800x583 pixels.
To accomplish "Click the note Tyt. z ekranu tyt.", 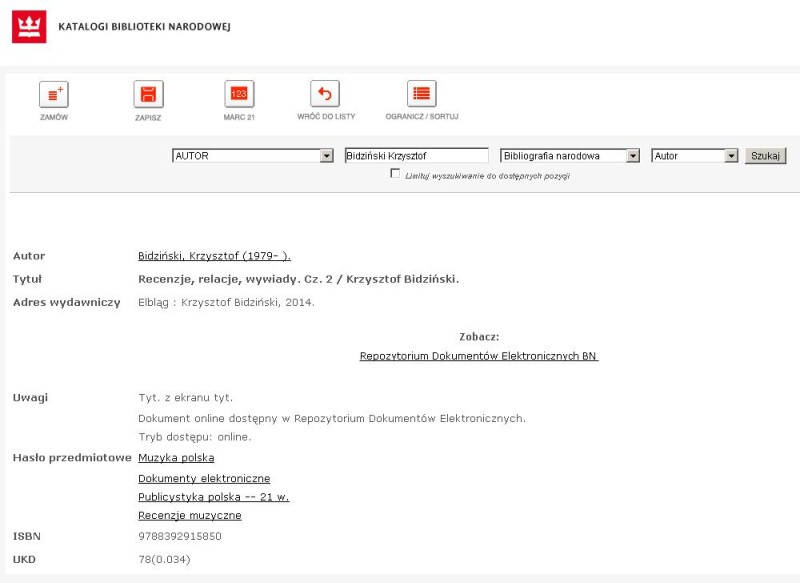I will click(x=185, y=398).
